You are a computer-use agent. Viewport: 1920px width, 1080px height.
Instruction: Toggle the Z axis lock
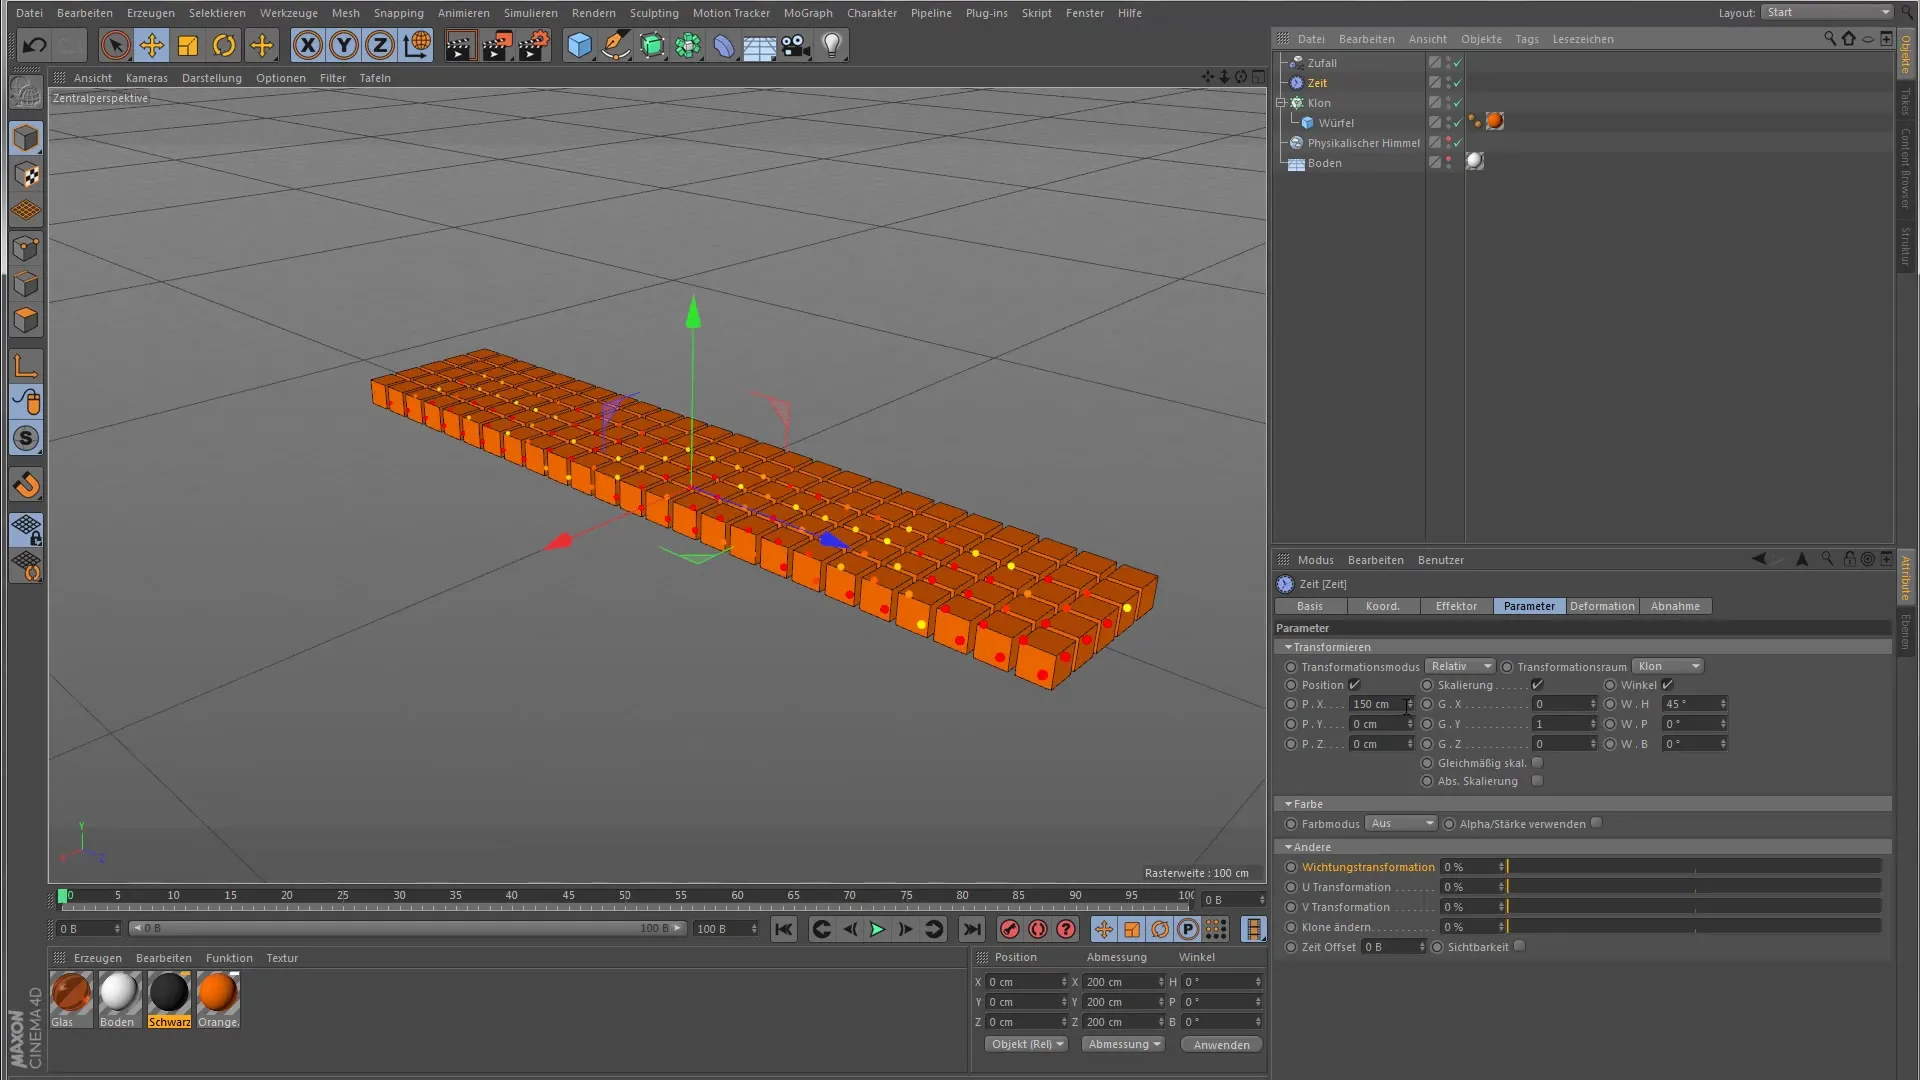(380, 45)
